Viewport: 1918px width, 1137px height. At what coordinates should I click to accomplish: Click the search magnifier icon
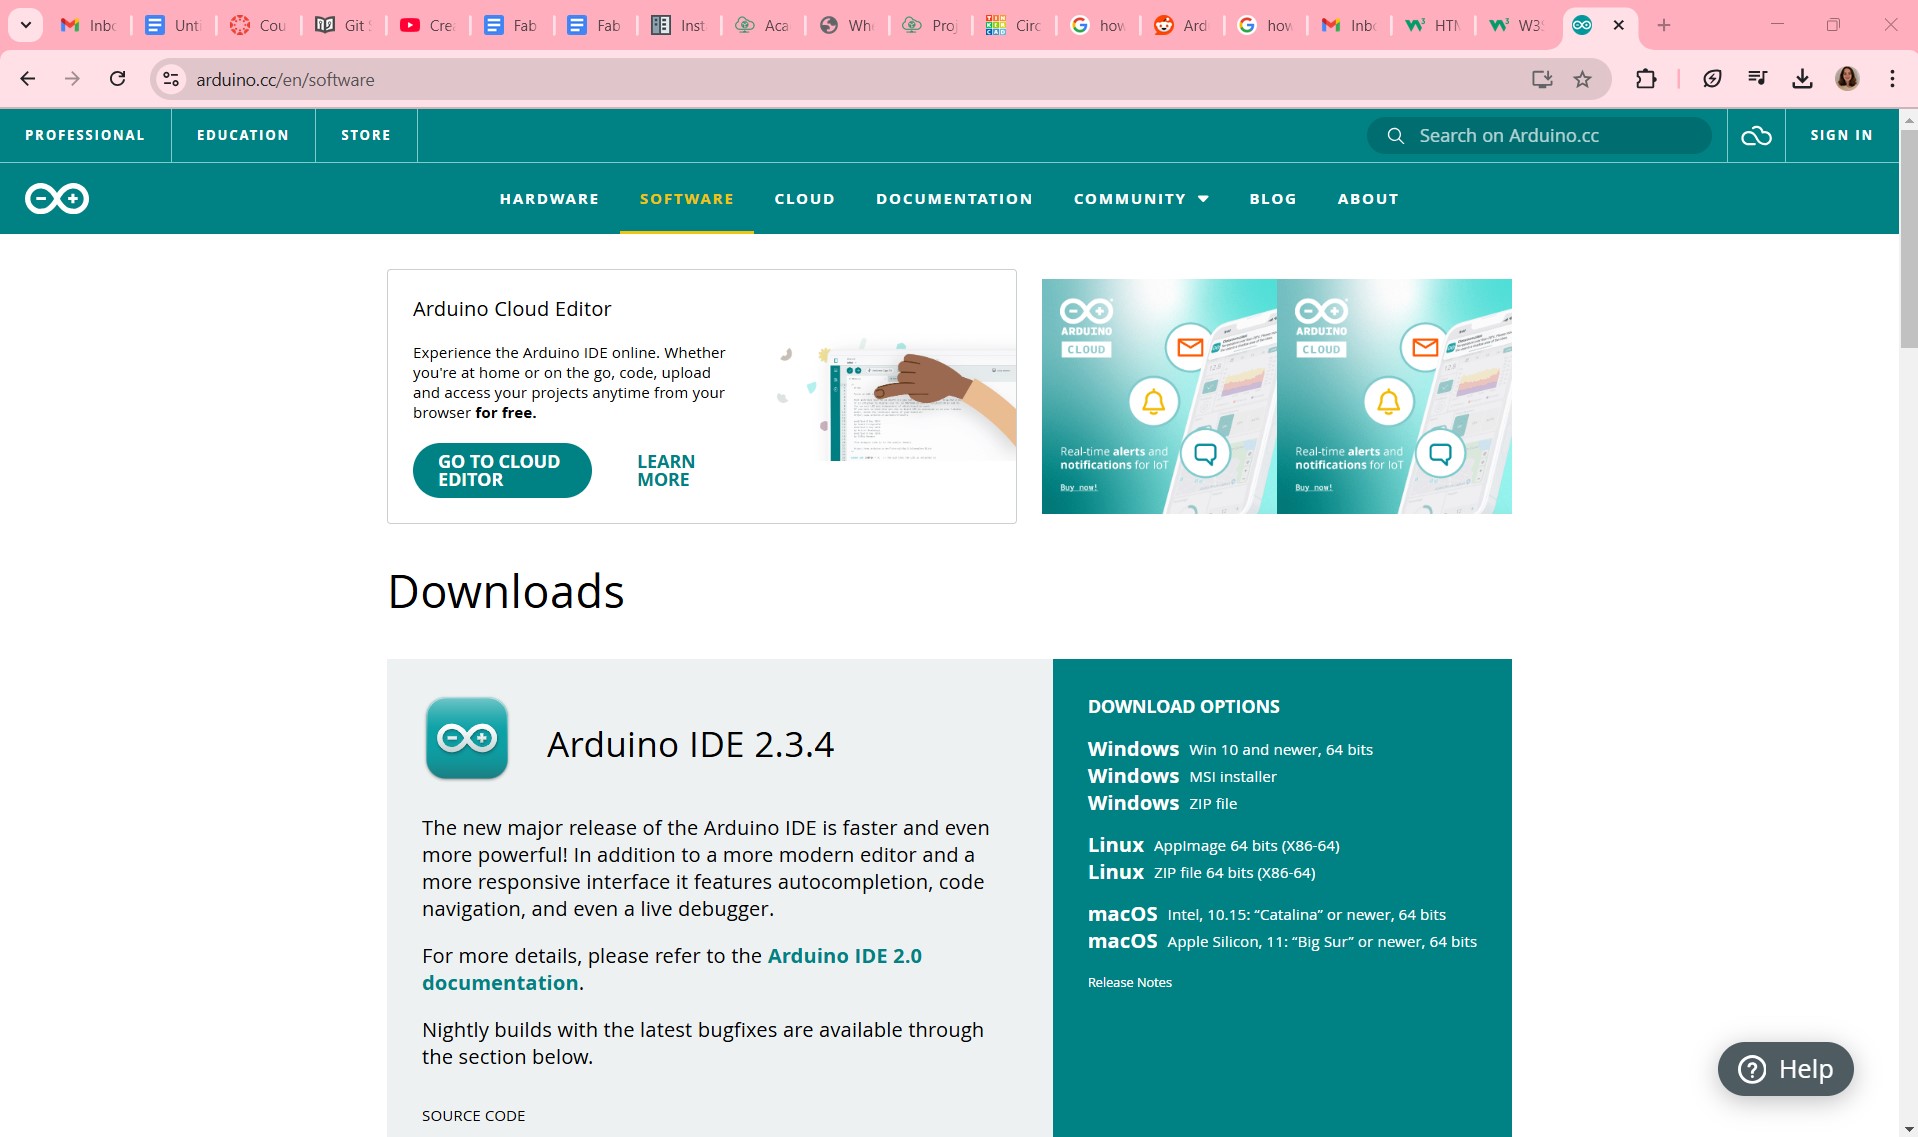(1396, 135)
